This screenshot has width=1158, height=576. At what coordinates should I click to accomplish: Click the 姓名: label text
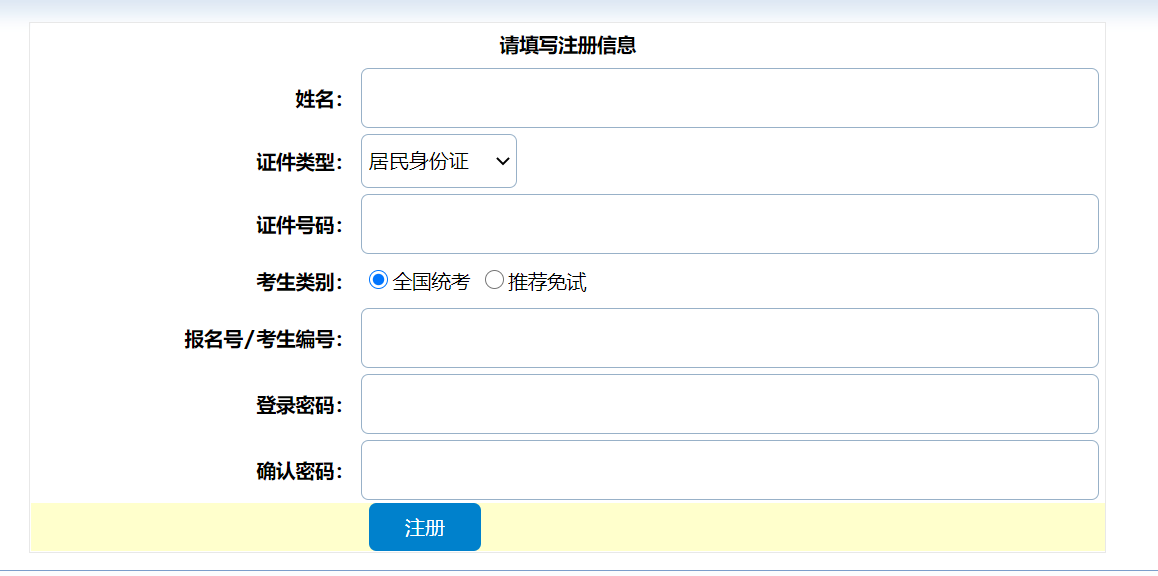tap(318, 99)
